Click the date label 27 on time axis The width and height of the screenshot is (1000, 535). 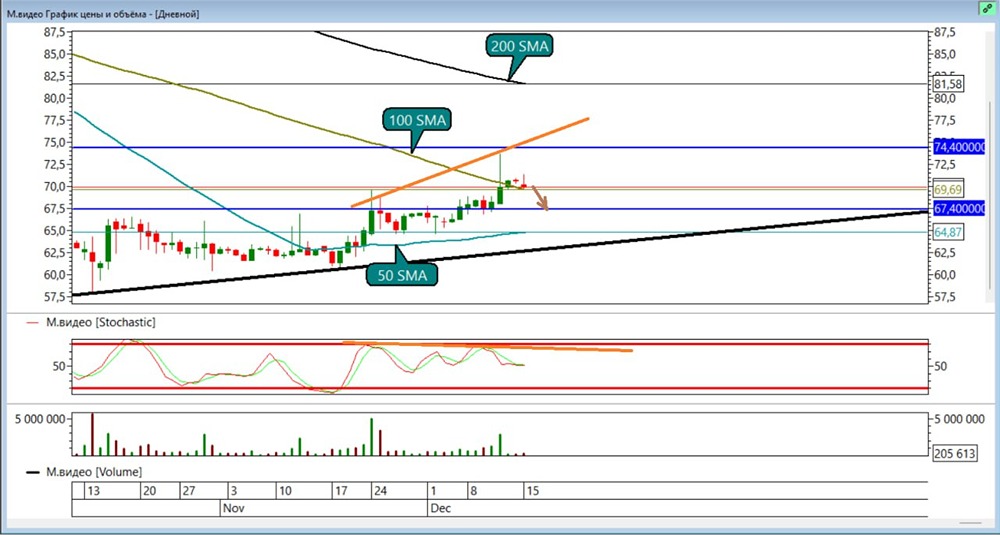tap(188, 492)
